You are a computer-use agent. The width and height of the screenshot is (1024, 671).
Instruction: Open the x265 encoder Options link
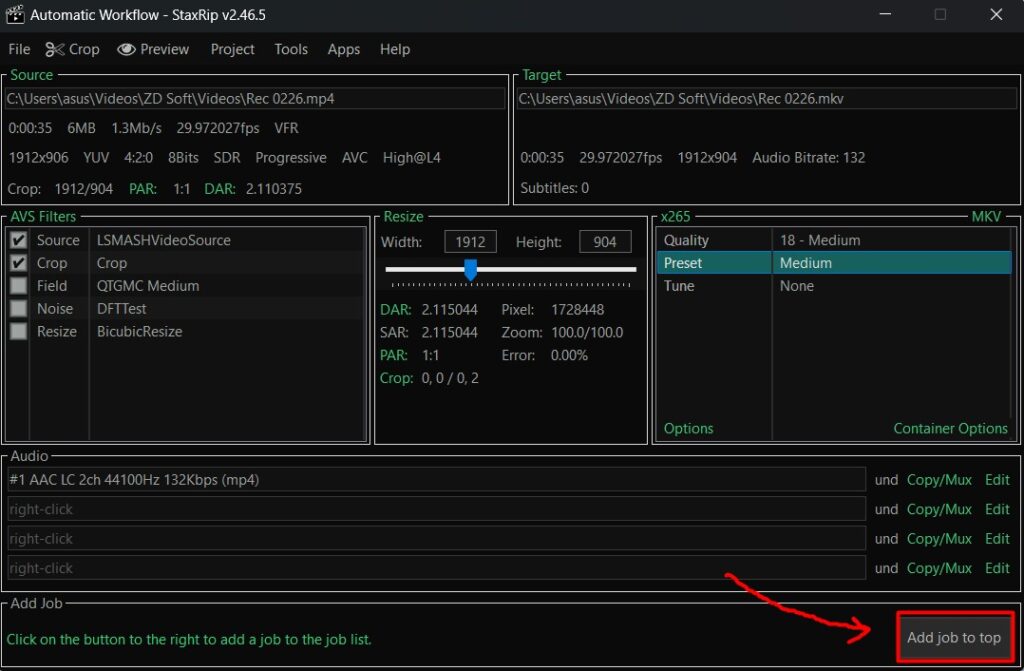click(688, 428)
